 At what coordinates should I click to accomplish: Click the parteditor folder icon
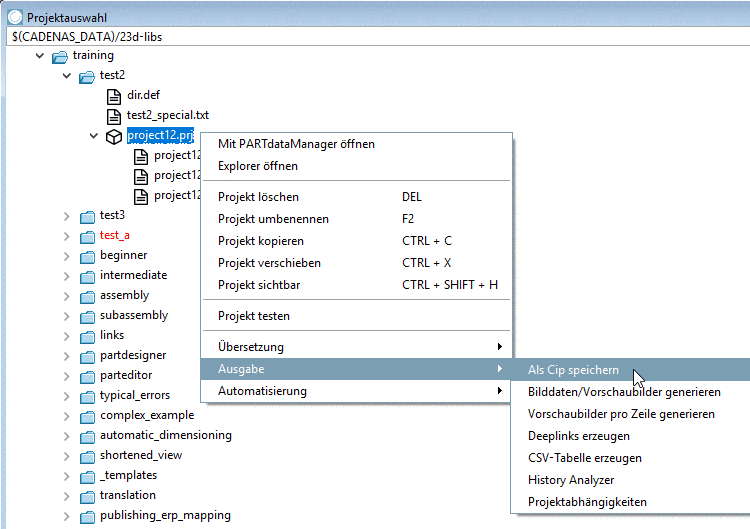87,377
